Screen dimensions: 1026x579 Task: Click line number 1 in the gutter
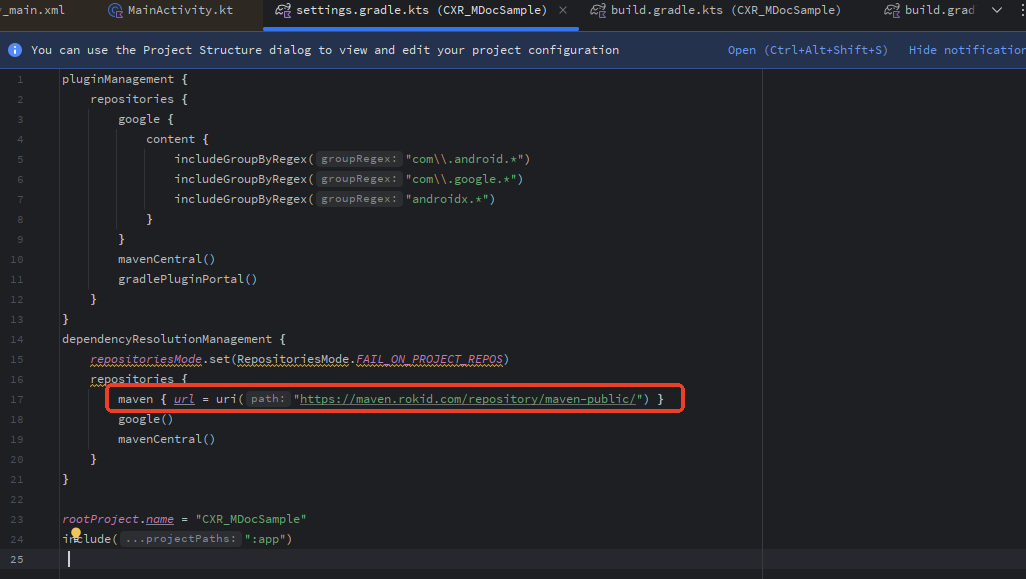point(20,80)
